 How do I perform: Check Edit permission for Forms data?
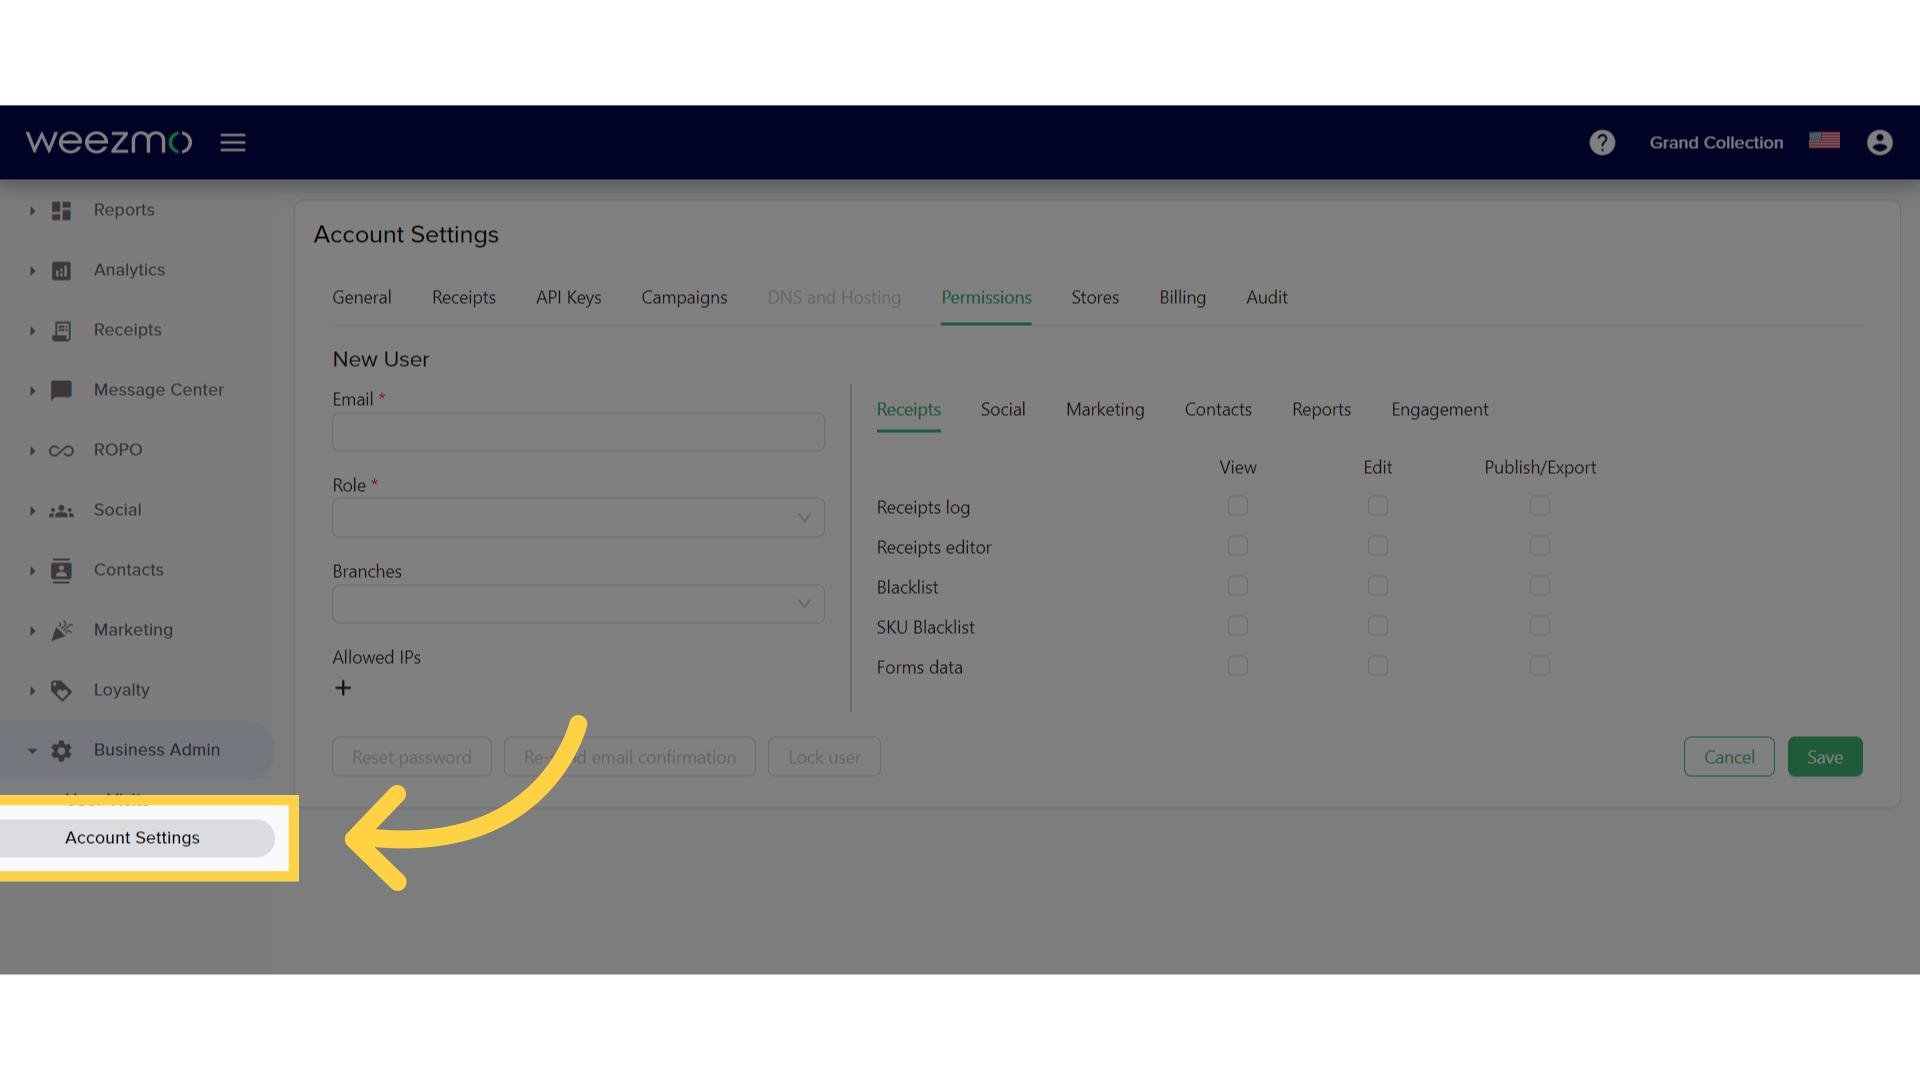(1378, 666)
